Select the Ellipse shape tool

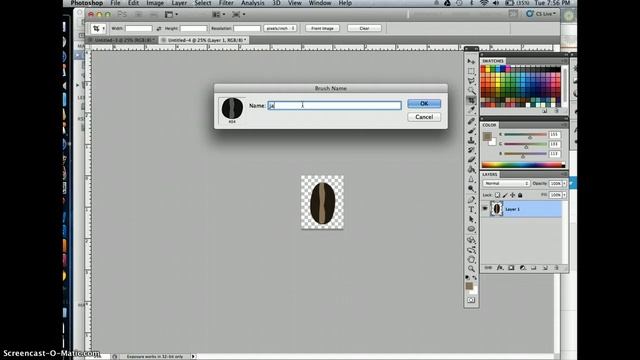pos(471,229)
